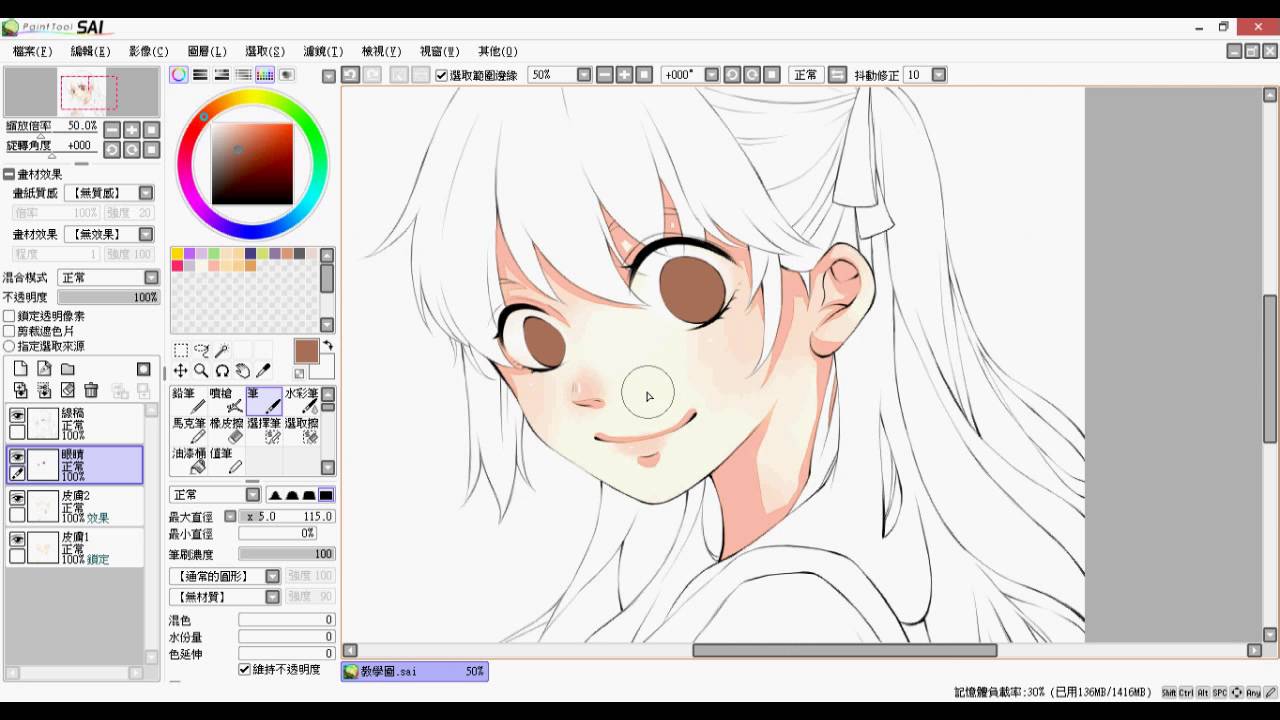Image resolution: width=1280 pixels, height=720 pixels.
Task: Pick the eyedropper tool
Action: 264,371
